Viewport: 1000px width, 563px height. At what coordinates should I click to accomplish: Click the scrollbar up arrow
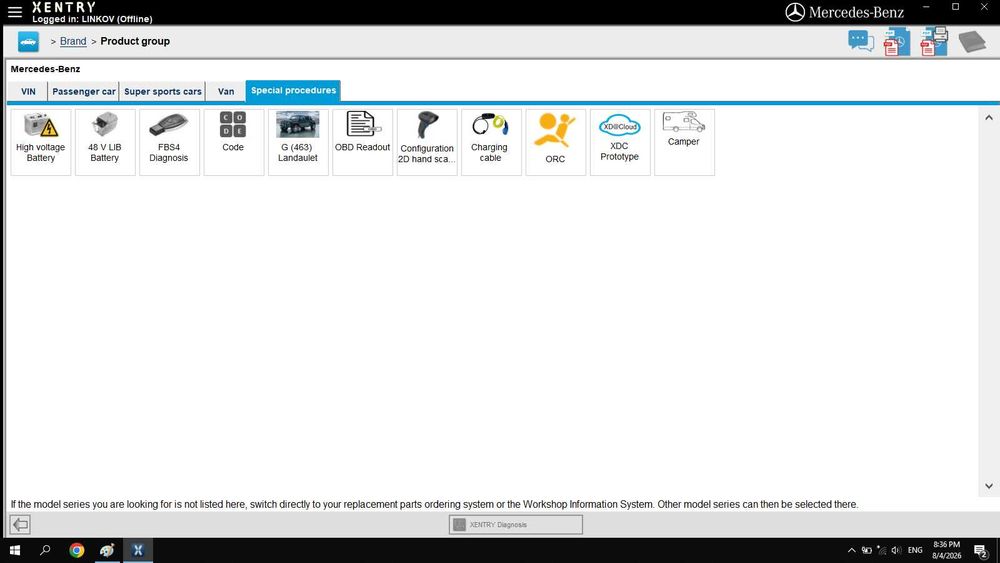tap(989, 117)
